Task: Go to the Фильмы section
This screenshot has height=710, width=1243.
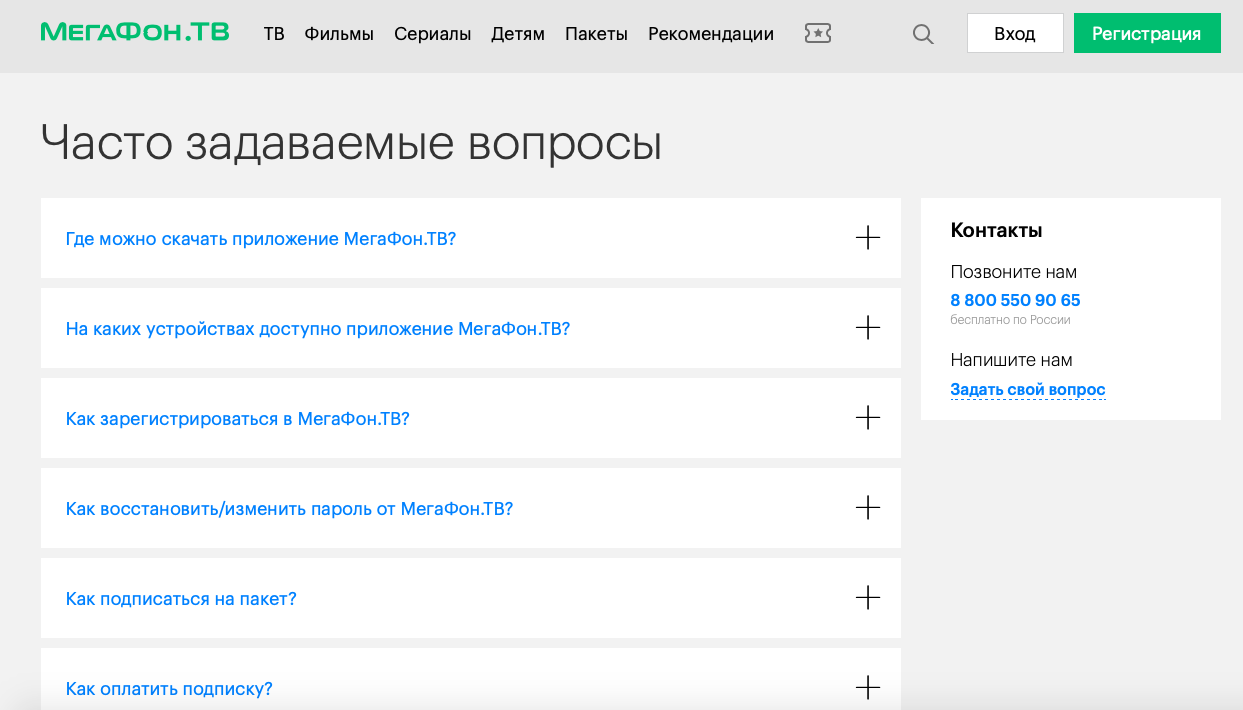Action: tap(339, 34)
